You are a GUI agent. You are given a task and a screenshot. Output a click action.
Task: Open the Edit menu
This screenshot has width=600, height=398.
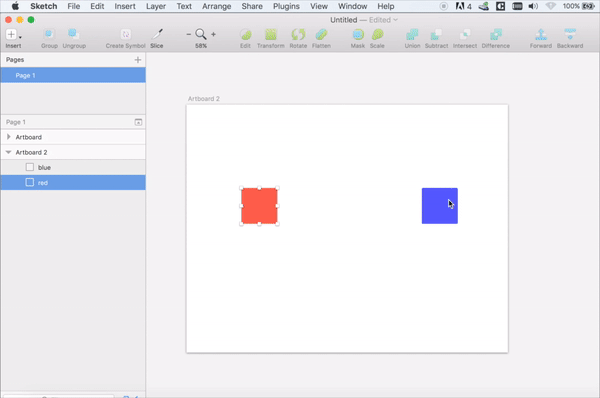click(97, 6)
